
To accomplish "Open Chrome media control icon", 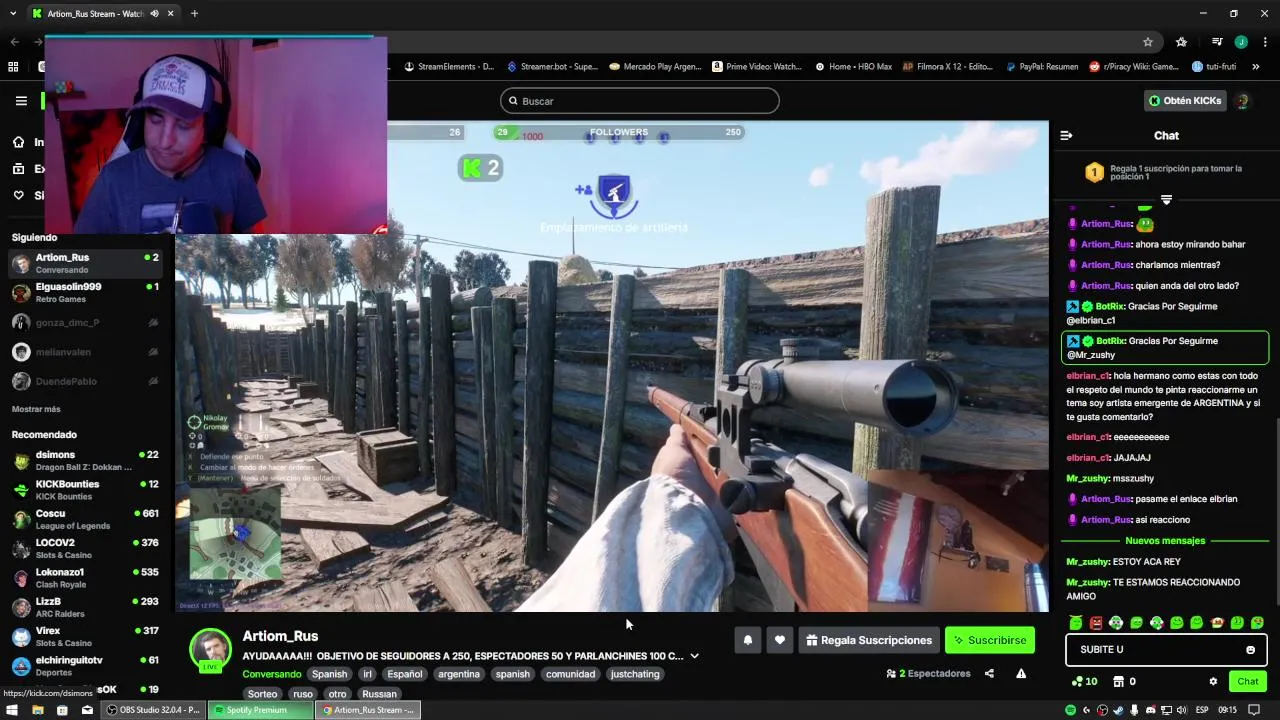I will pos(1217,42).
